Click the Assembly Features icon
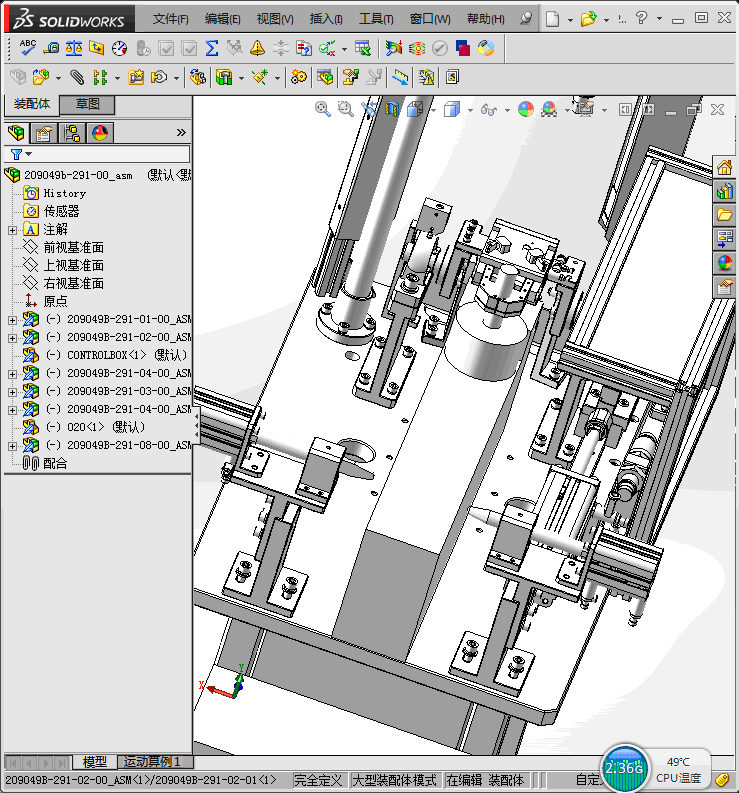The height and width of the screenshot is (793, 739). pyautogui.click(x=224, y=77)
